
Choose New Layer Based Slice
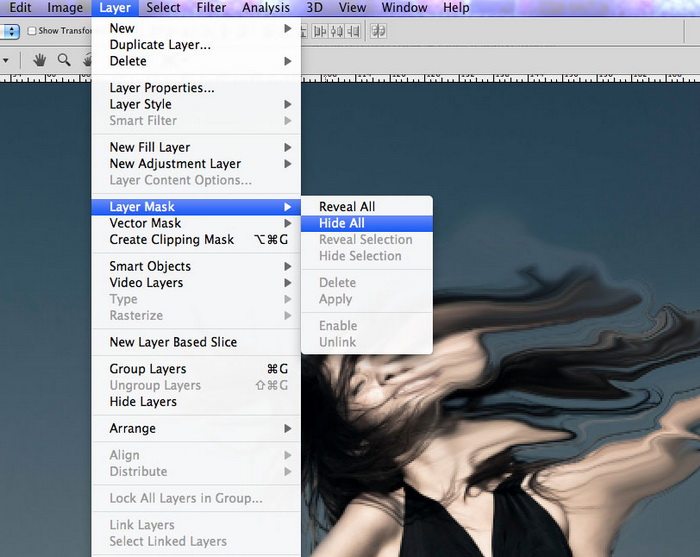(x=196, y=342)
